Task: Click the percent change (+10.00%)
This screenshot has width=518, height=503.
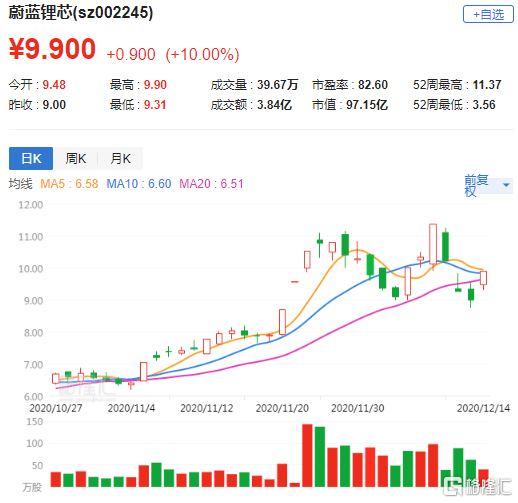Action: [202, 54]
